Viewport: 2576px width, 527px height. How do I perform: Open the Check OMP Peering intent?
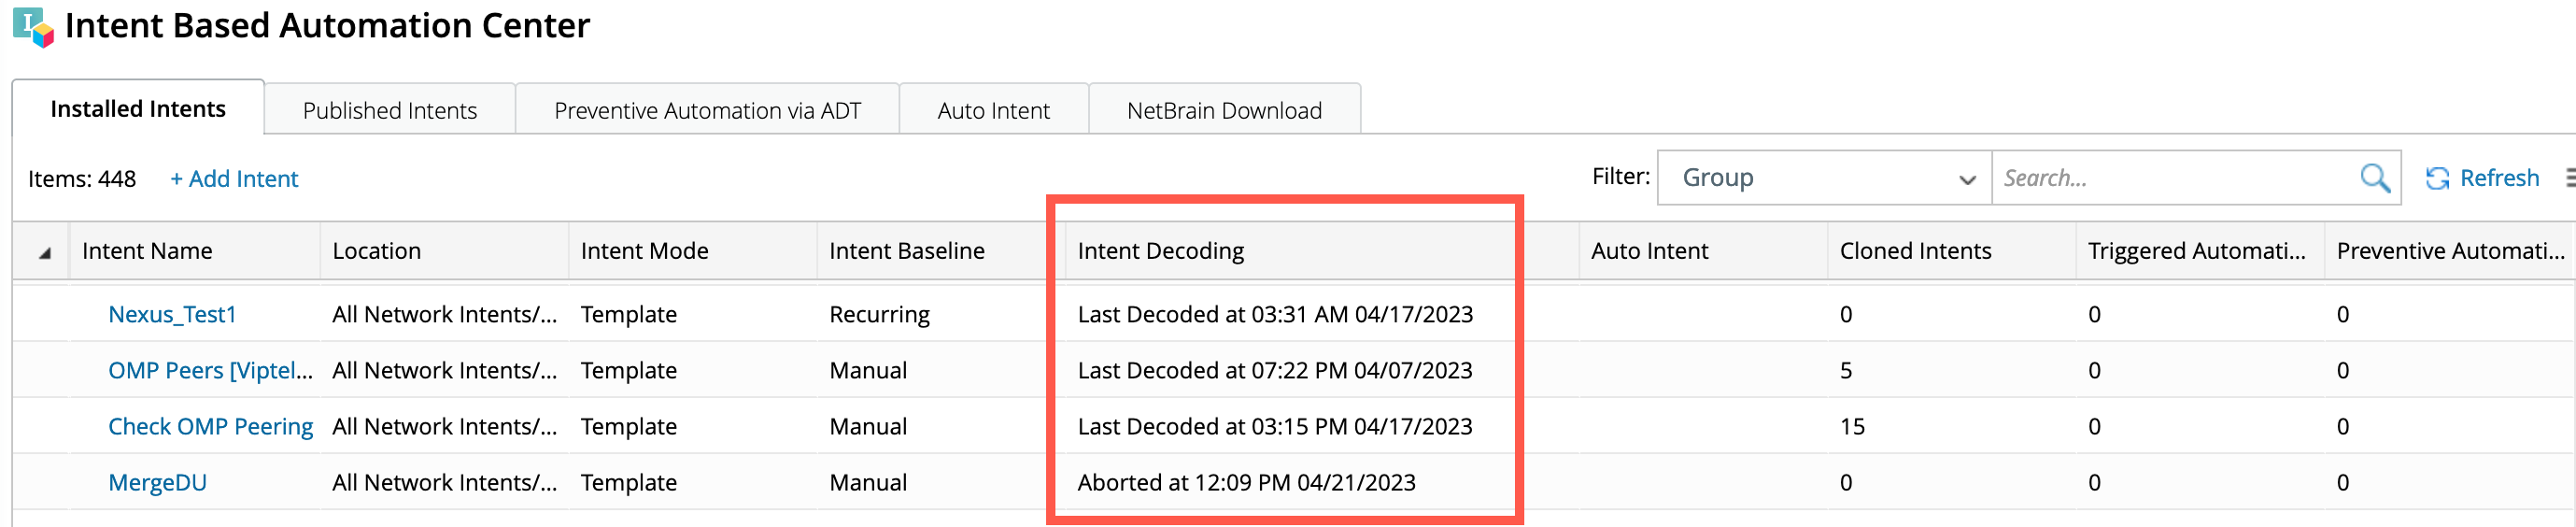point(210,427)
